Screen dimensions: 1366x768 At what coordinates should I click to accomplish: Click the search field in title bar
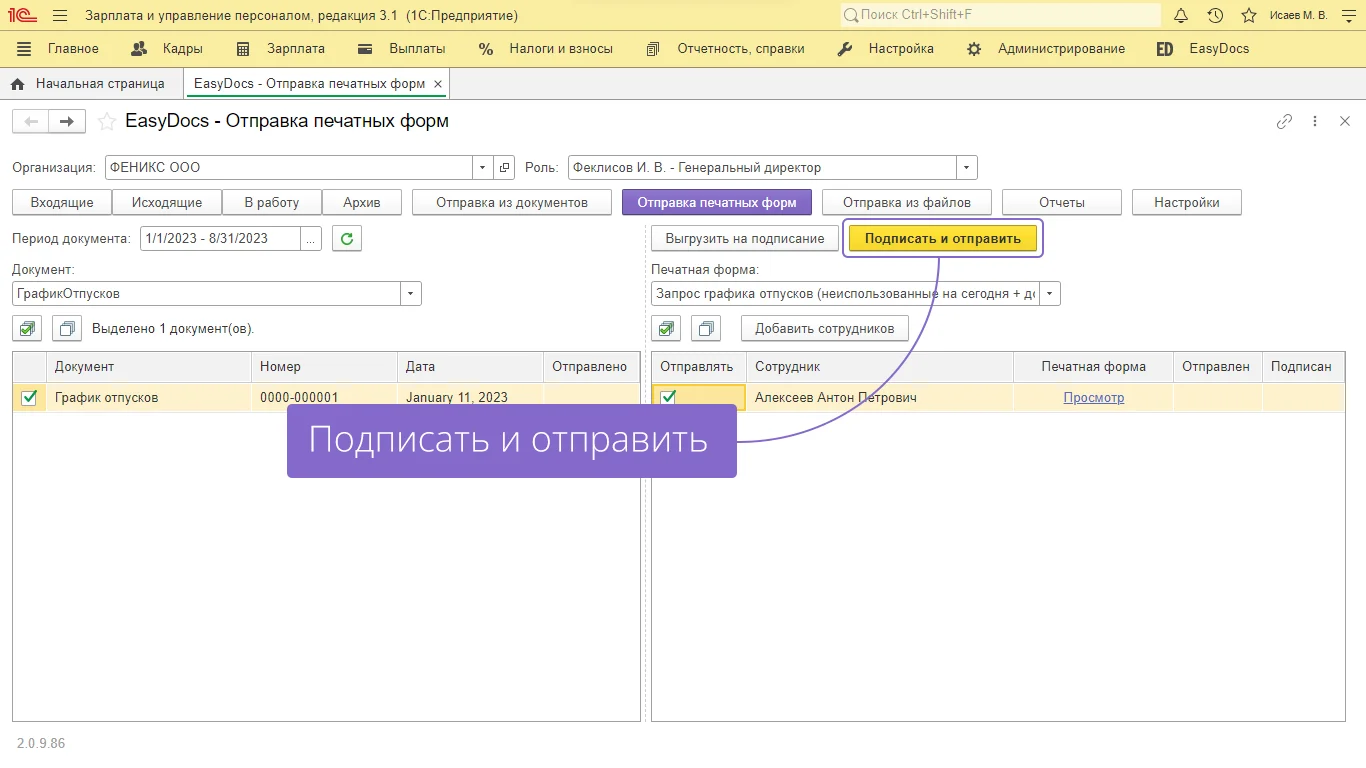pyautogui.click(x=1000, y=15)
